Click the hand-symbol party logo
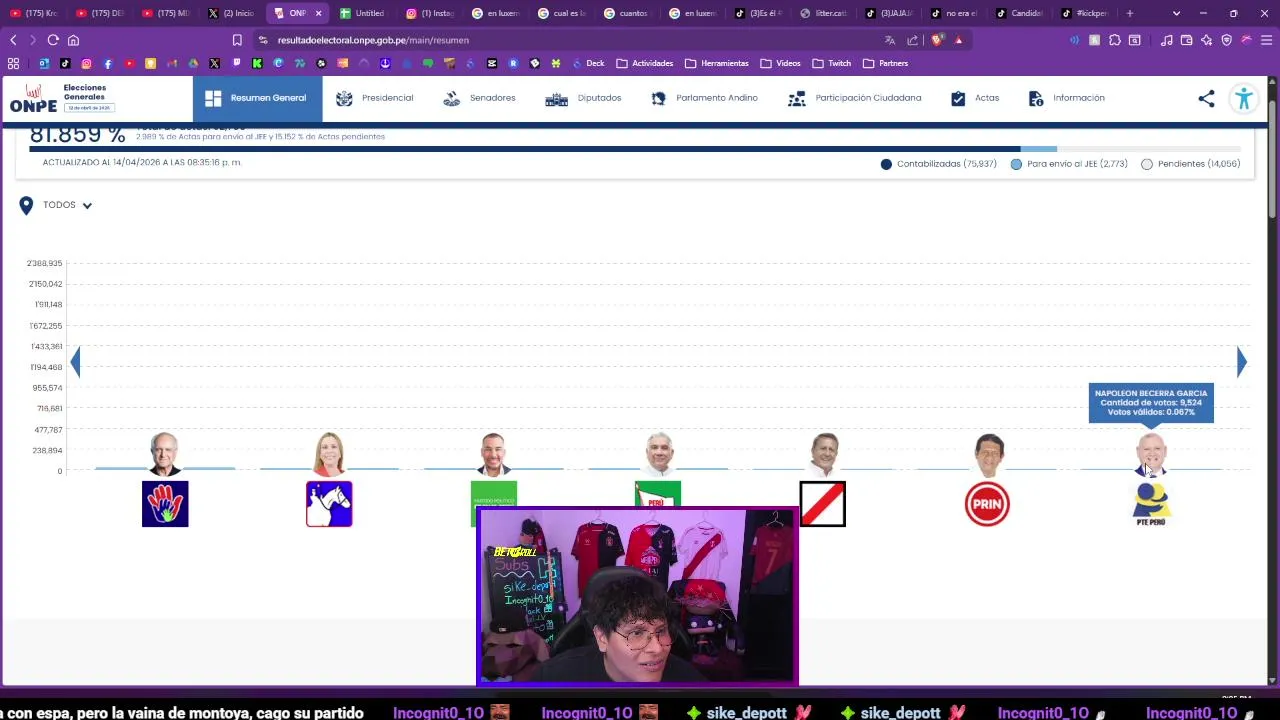Screen dimensions: 1280x720 point(165,504)
